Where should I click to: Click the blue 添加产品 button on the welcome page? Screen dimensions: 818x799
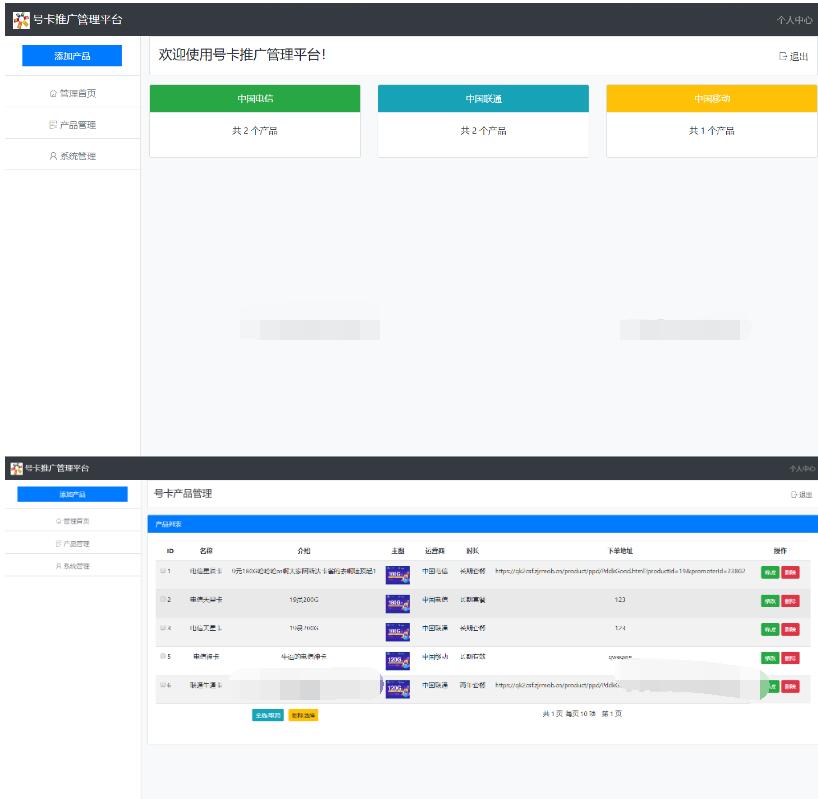[x=72, y=56]
